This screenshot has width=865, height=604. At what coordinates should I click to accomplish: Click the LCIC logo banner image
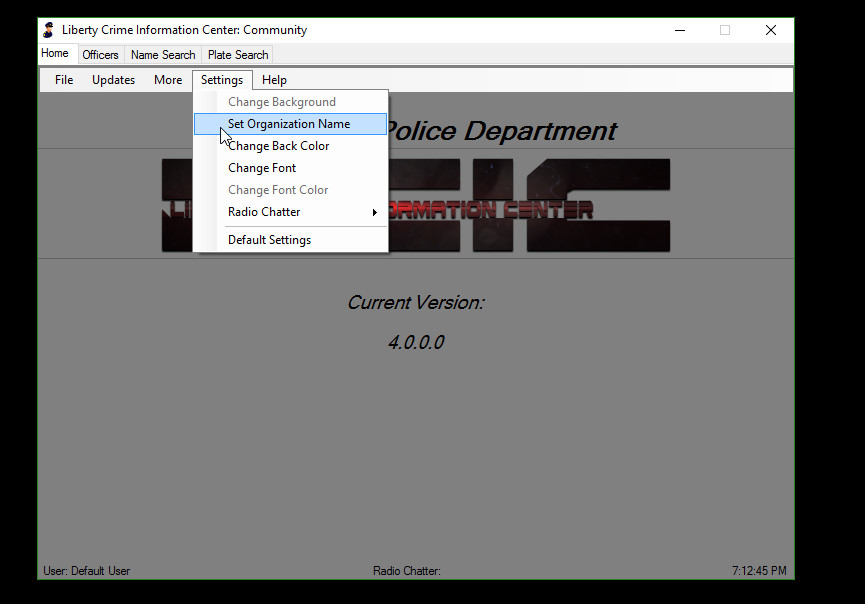[530, 205]
